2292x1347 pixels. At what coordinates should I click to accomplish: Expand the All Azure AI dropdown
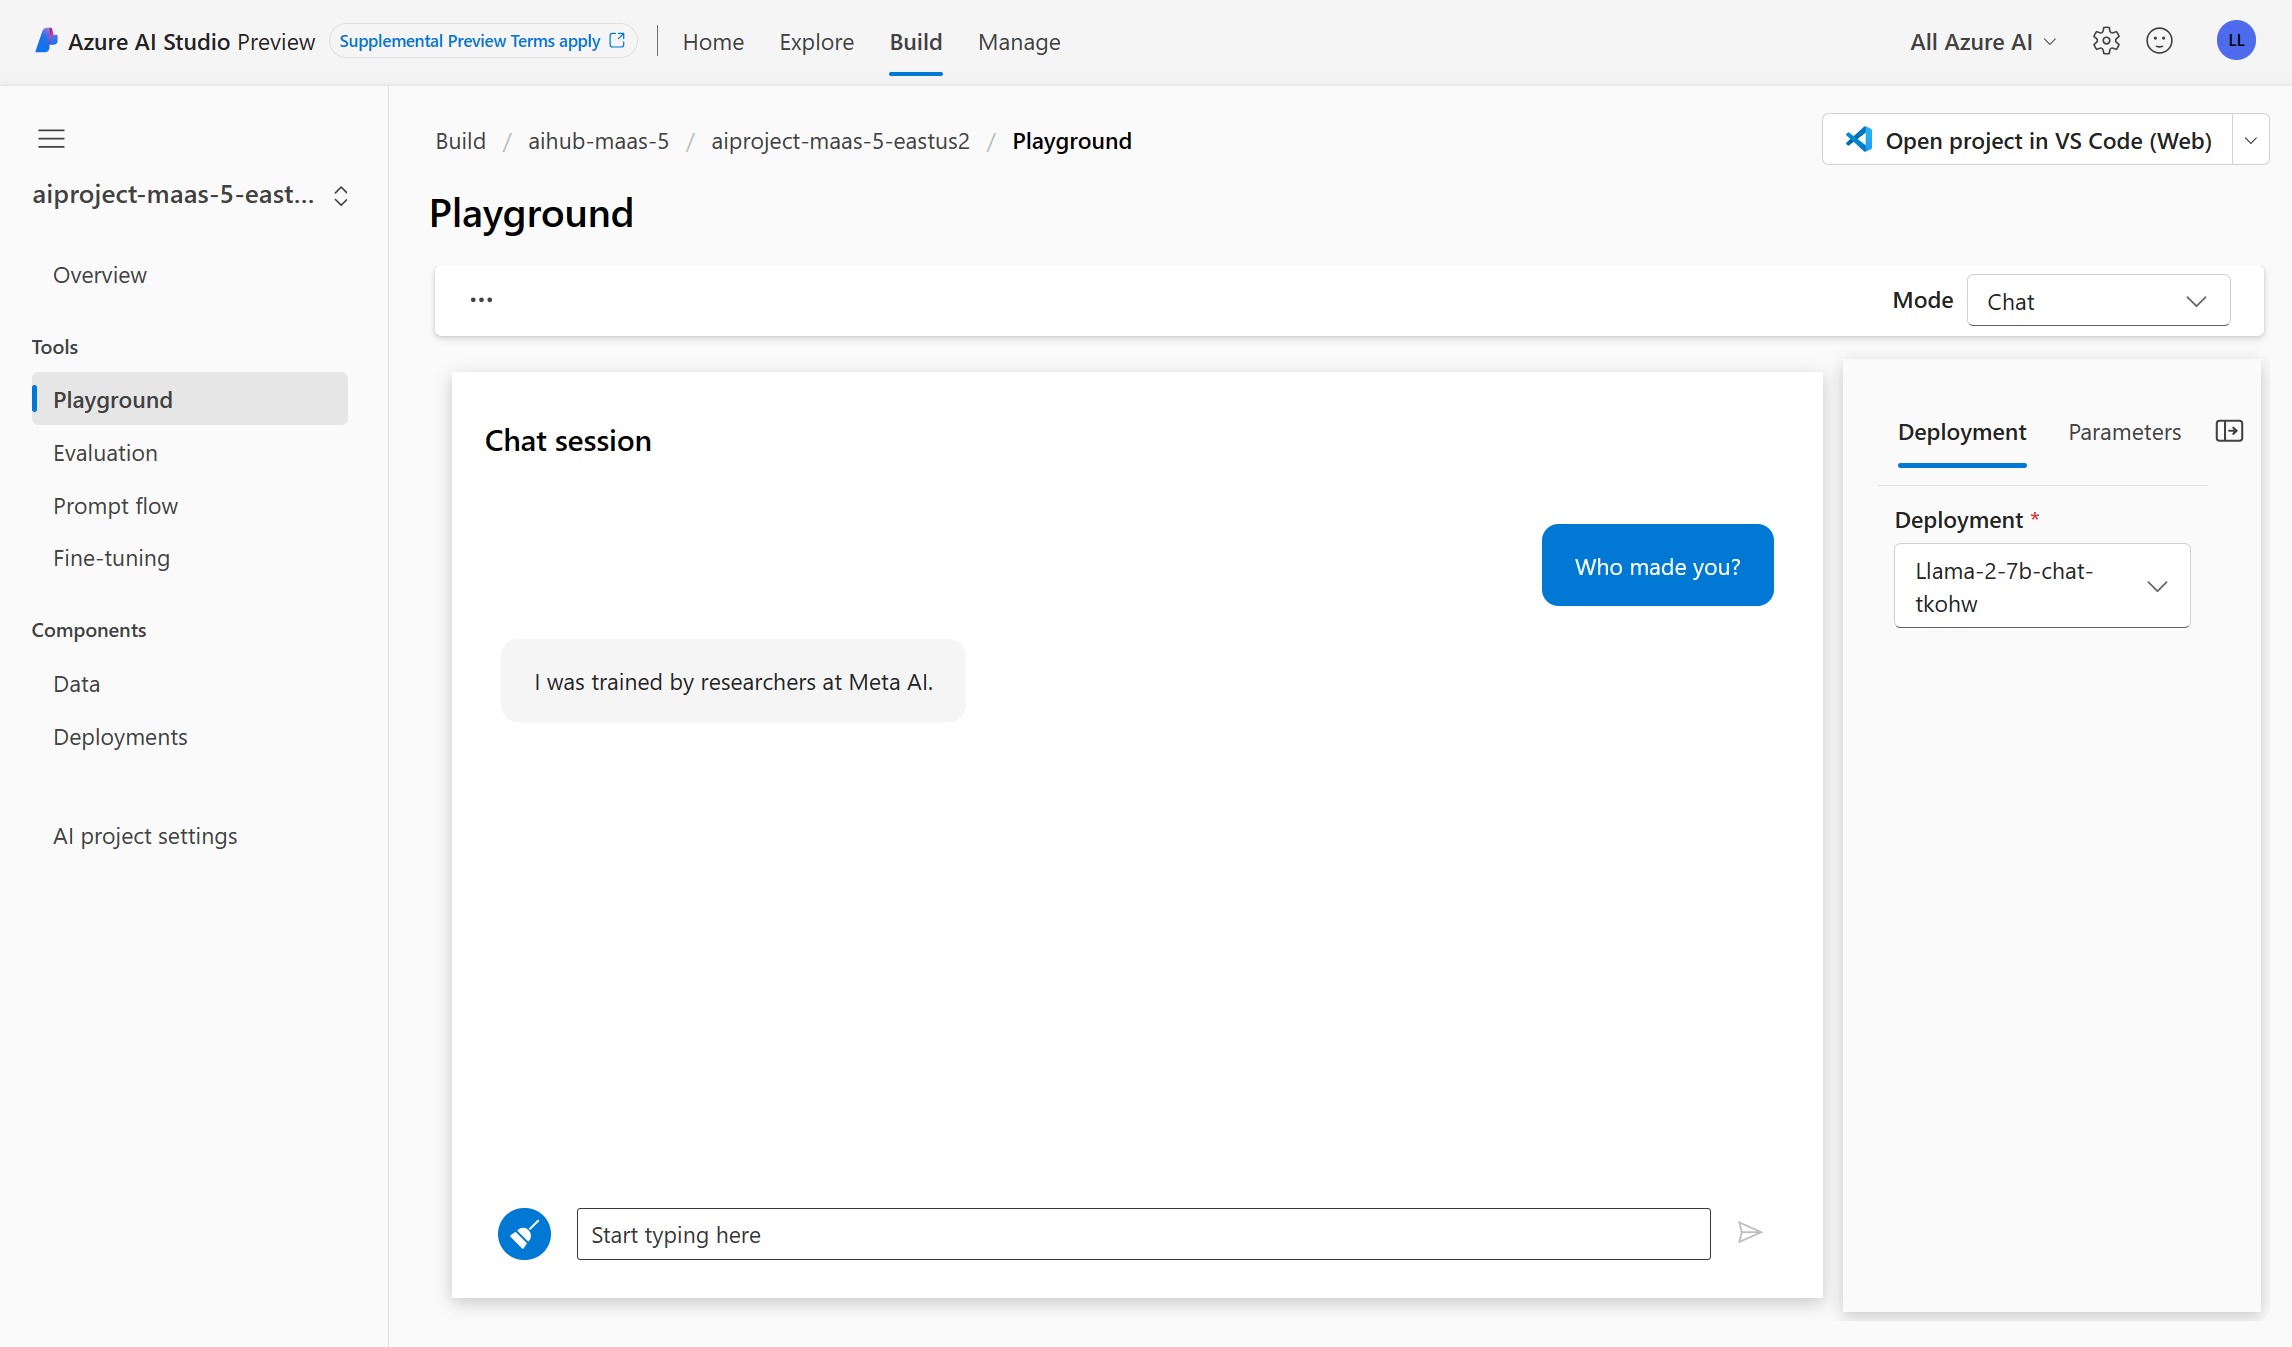1982,42
